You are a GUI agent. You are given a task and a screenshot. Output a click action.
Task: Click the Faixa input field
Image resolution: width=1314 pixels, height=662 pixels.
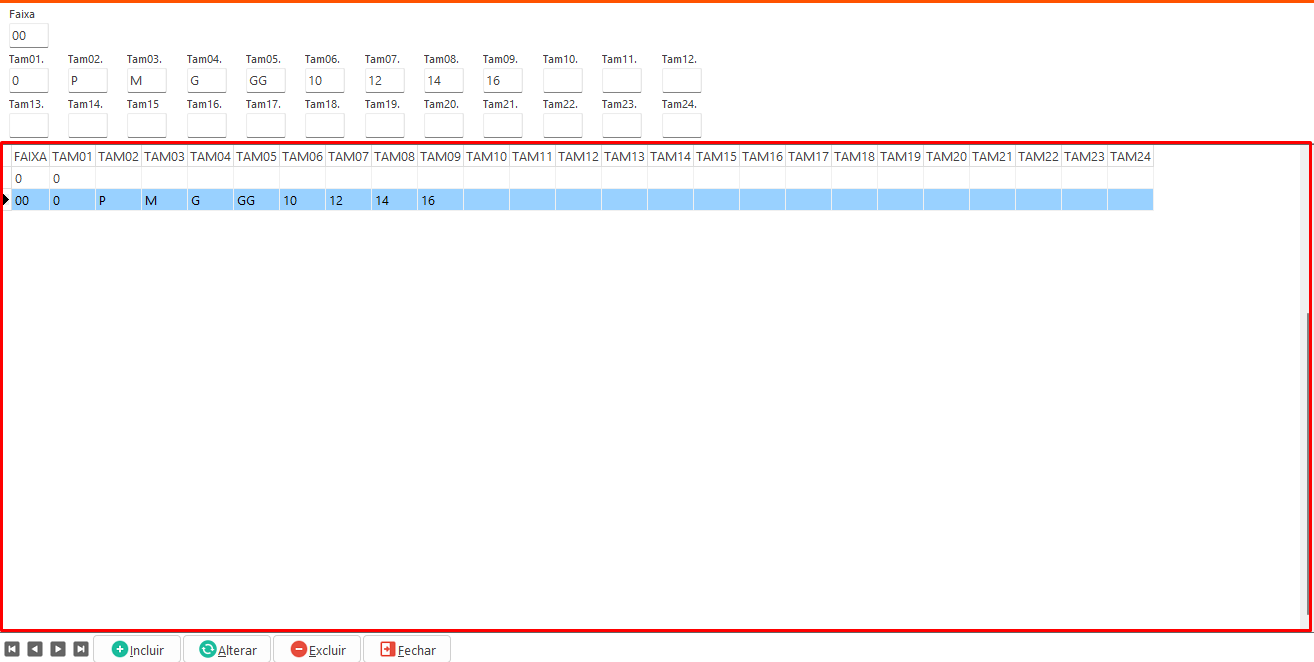tap(28, 36)
